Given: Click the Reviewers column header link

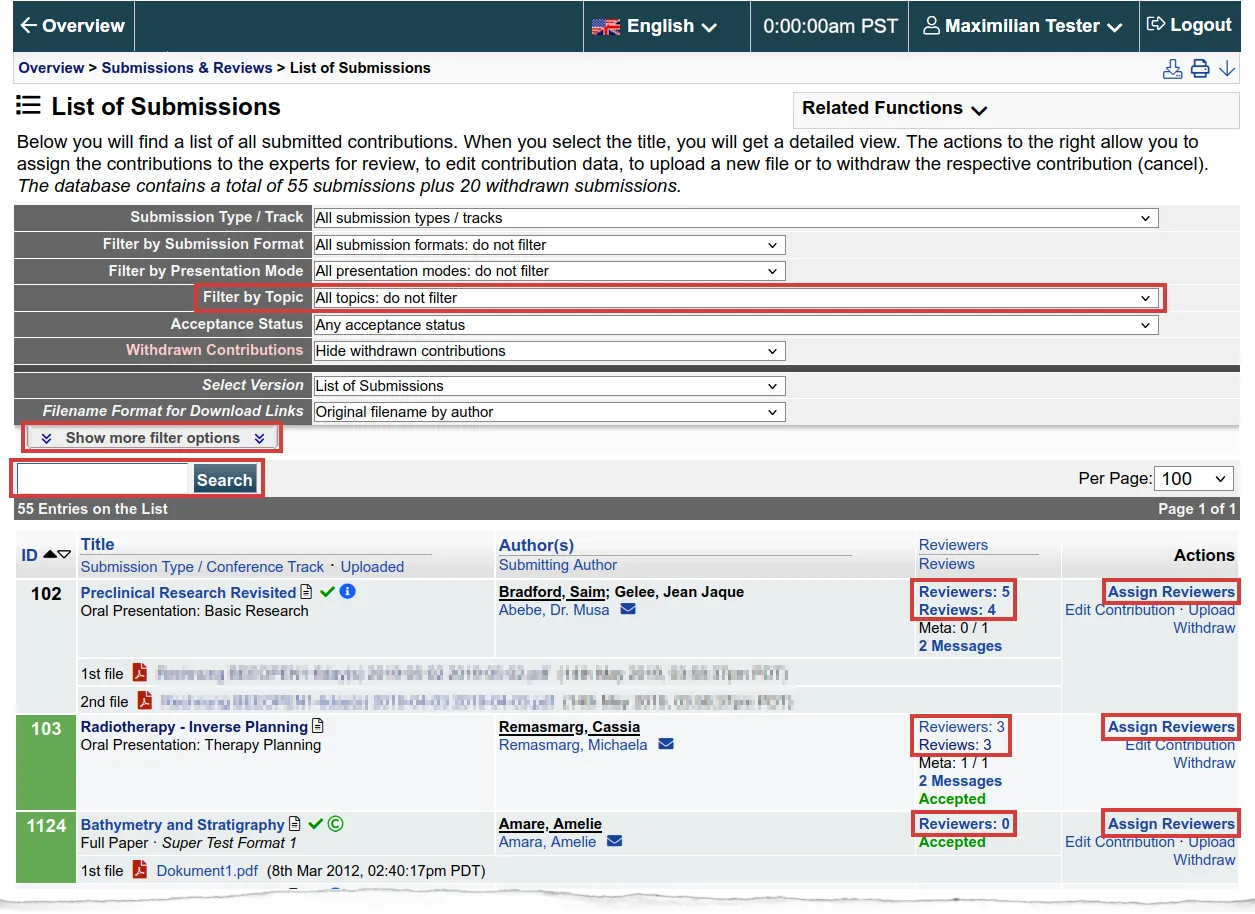Looking at the screenshot, I should click(953, 545).
